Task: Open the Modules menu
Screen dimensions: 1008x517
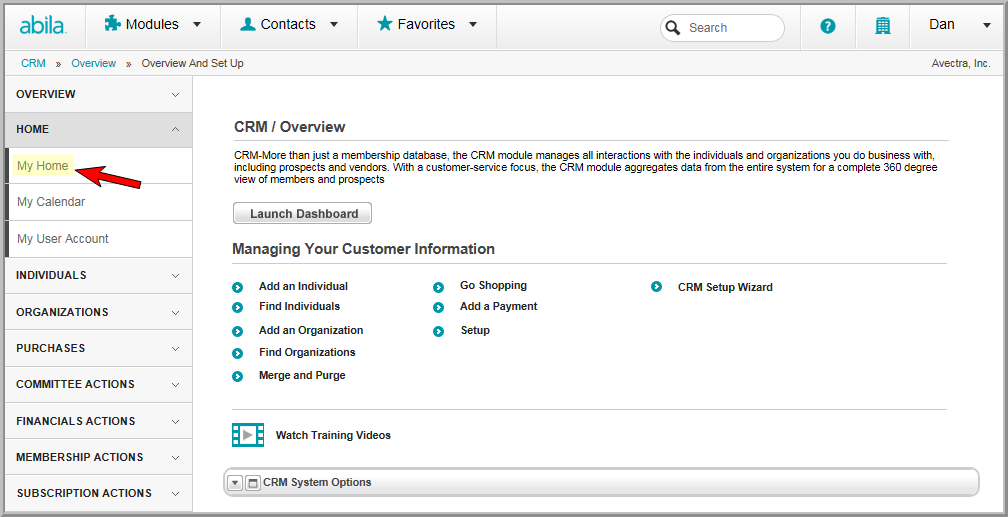Action: pyautogui.click(x=153, y=24)
